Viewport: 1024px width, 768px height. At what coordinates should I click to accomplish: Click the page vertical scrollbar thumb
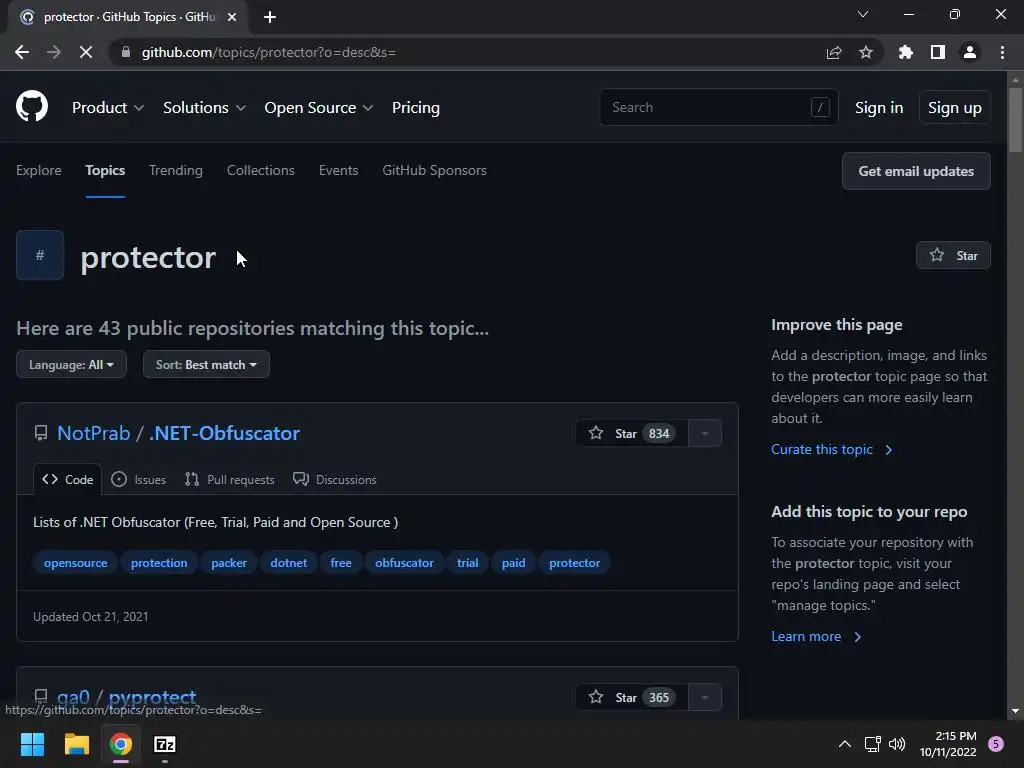[x=1014, y=121]
